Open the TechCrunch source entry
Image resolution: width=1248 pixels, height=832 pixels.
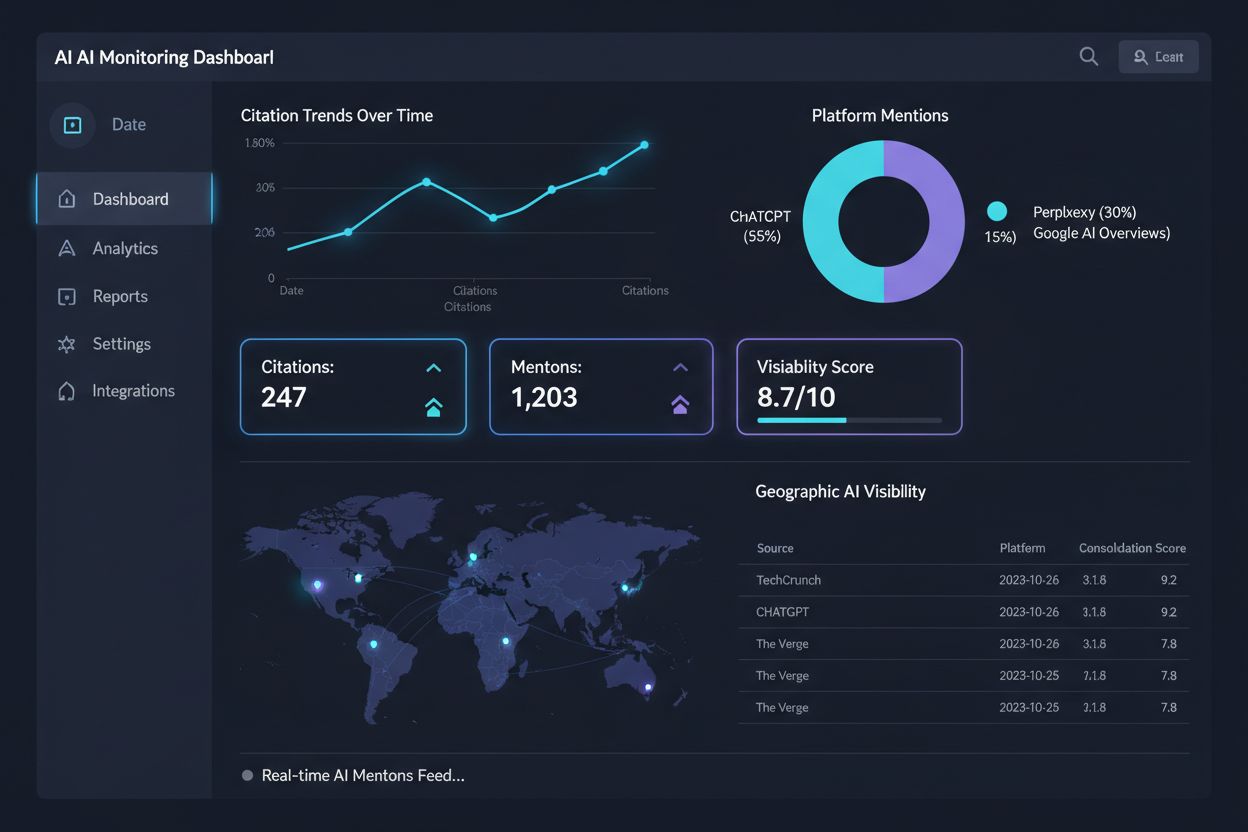(788, 580)
